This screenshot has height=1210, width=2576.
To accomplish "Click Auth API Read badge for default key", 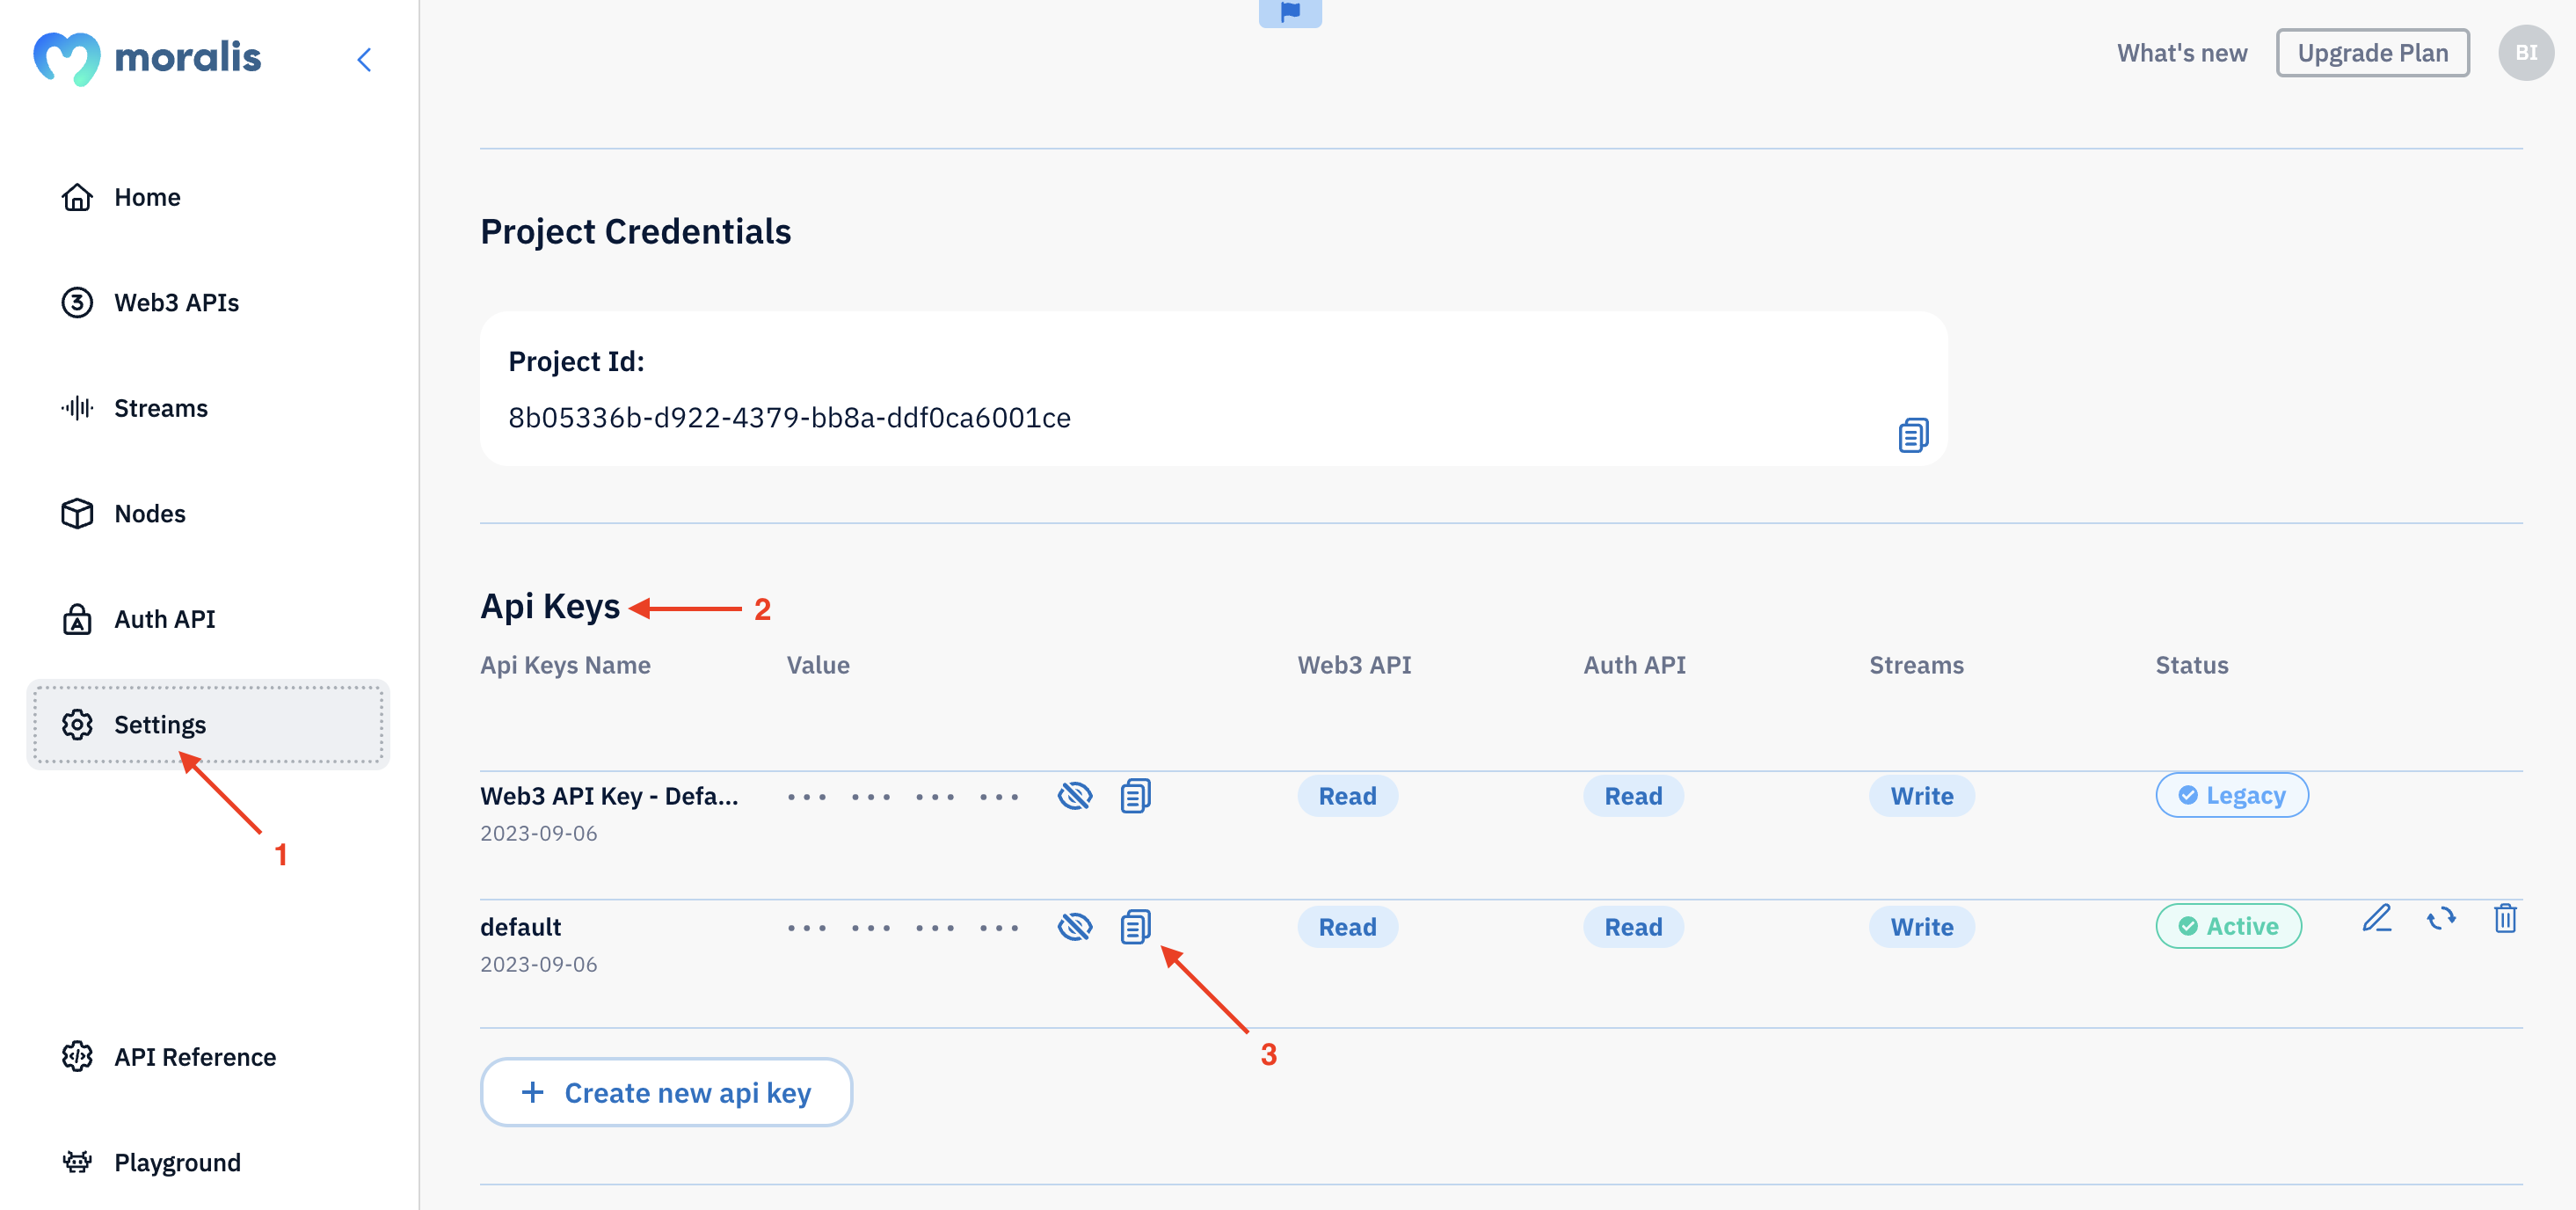I will pos(1633,927).
